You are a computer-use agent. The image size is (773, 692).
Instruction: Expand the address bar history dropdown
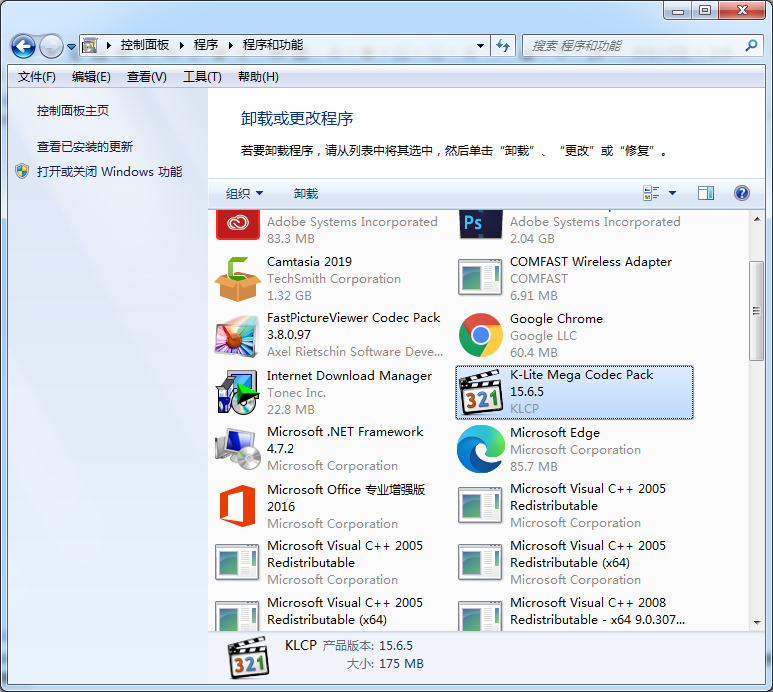[x=481, y=46]
